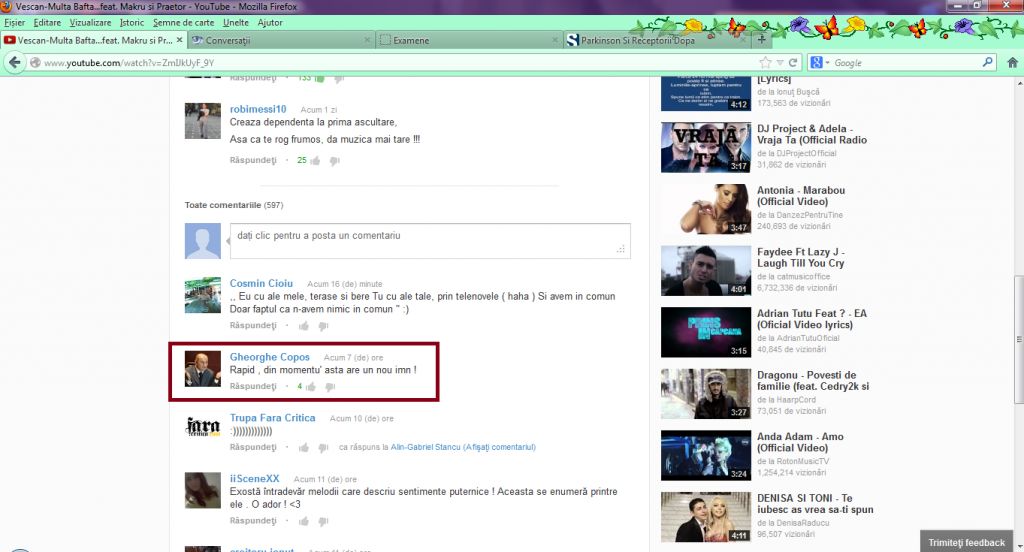Open iiSceneXX's channel link
Viewport: 1024px width, 552px height.
[x=255, y=478]
